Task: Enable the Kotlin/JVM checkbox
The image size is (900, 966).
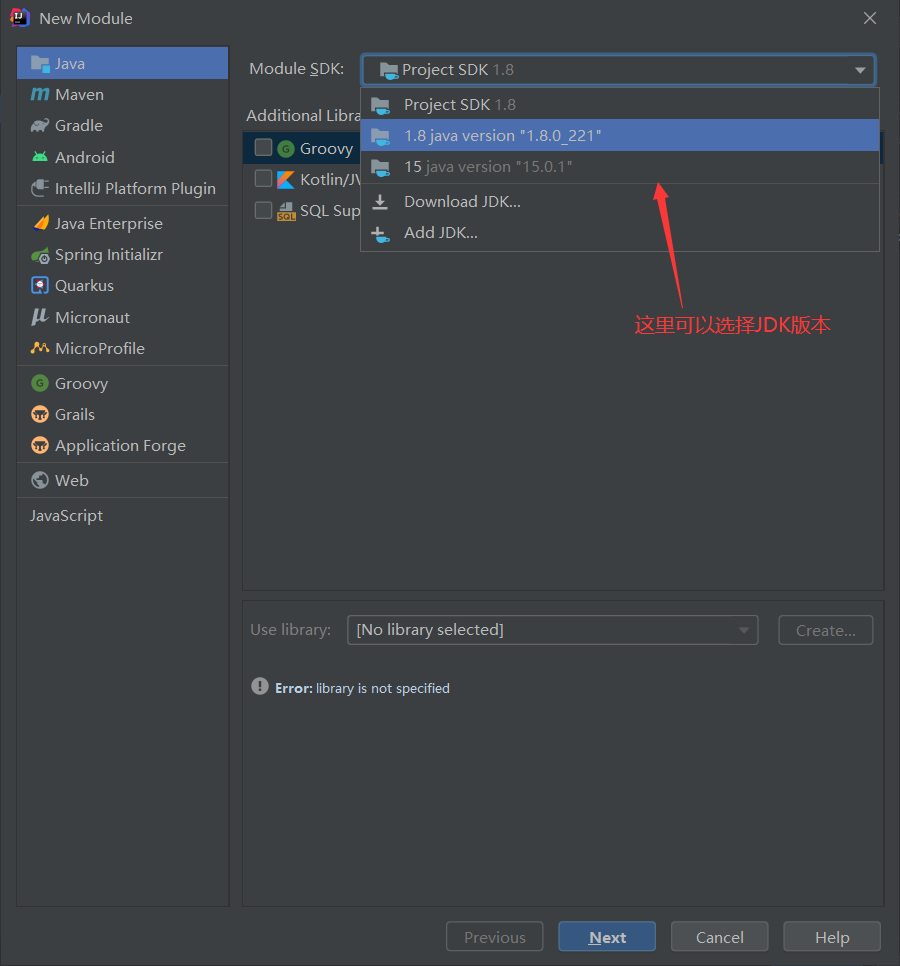Action: 264,179
